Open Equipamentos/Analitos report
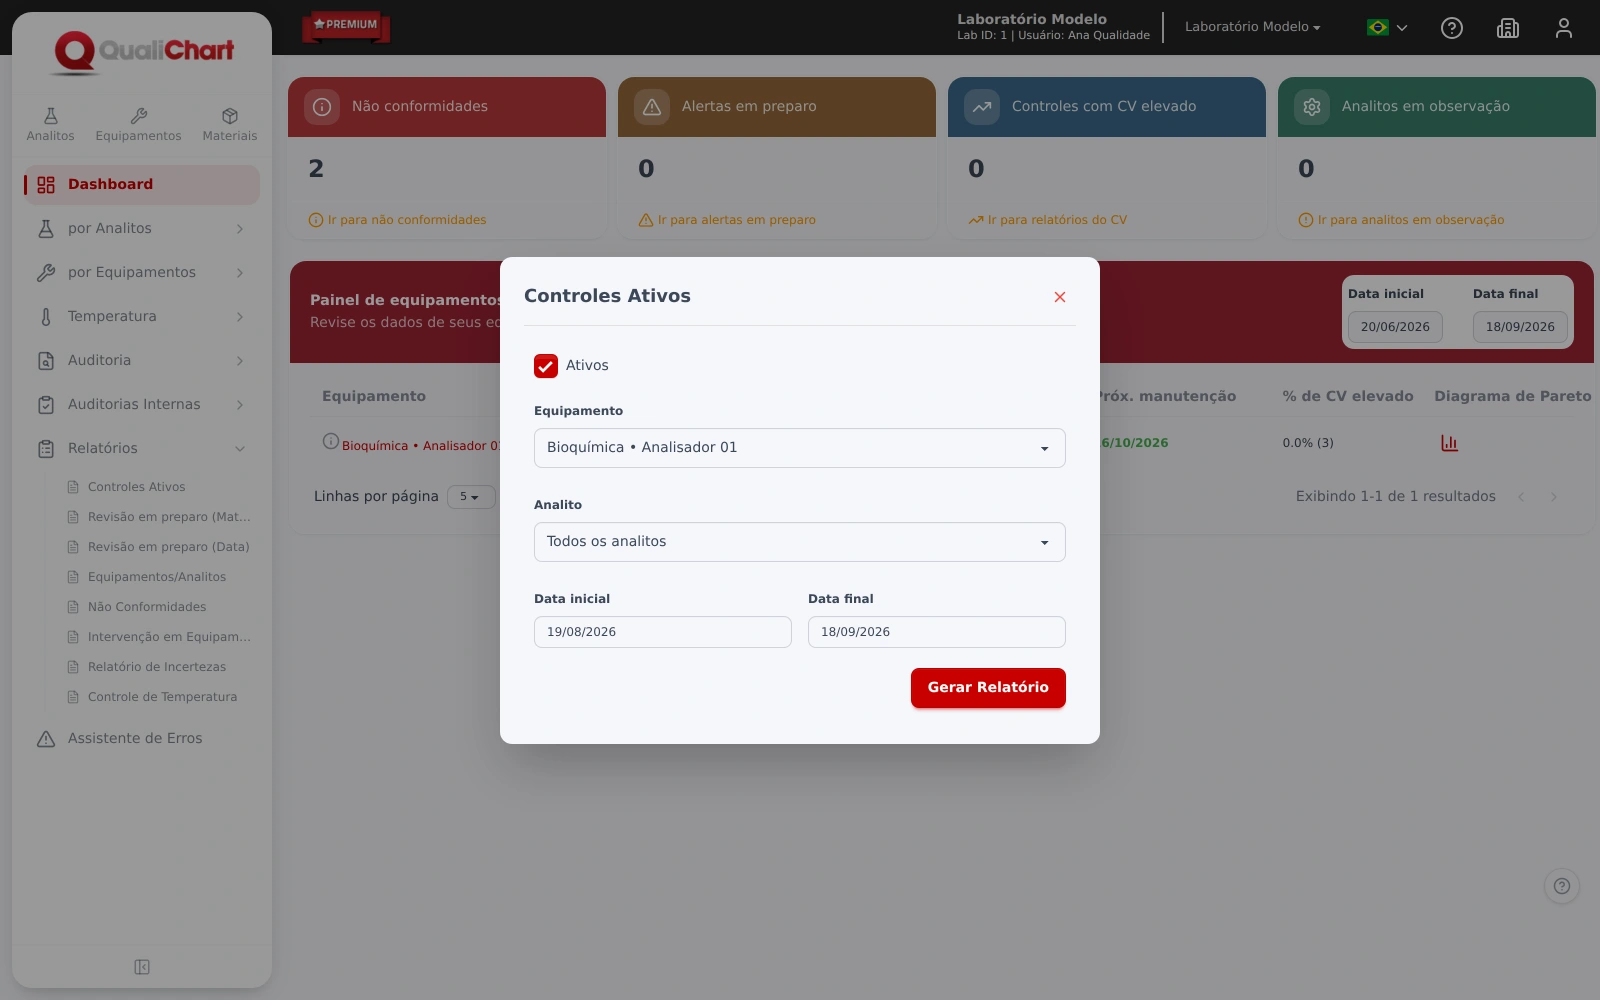Viewport: 1600px width, 1000px height. (146, 577)
